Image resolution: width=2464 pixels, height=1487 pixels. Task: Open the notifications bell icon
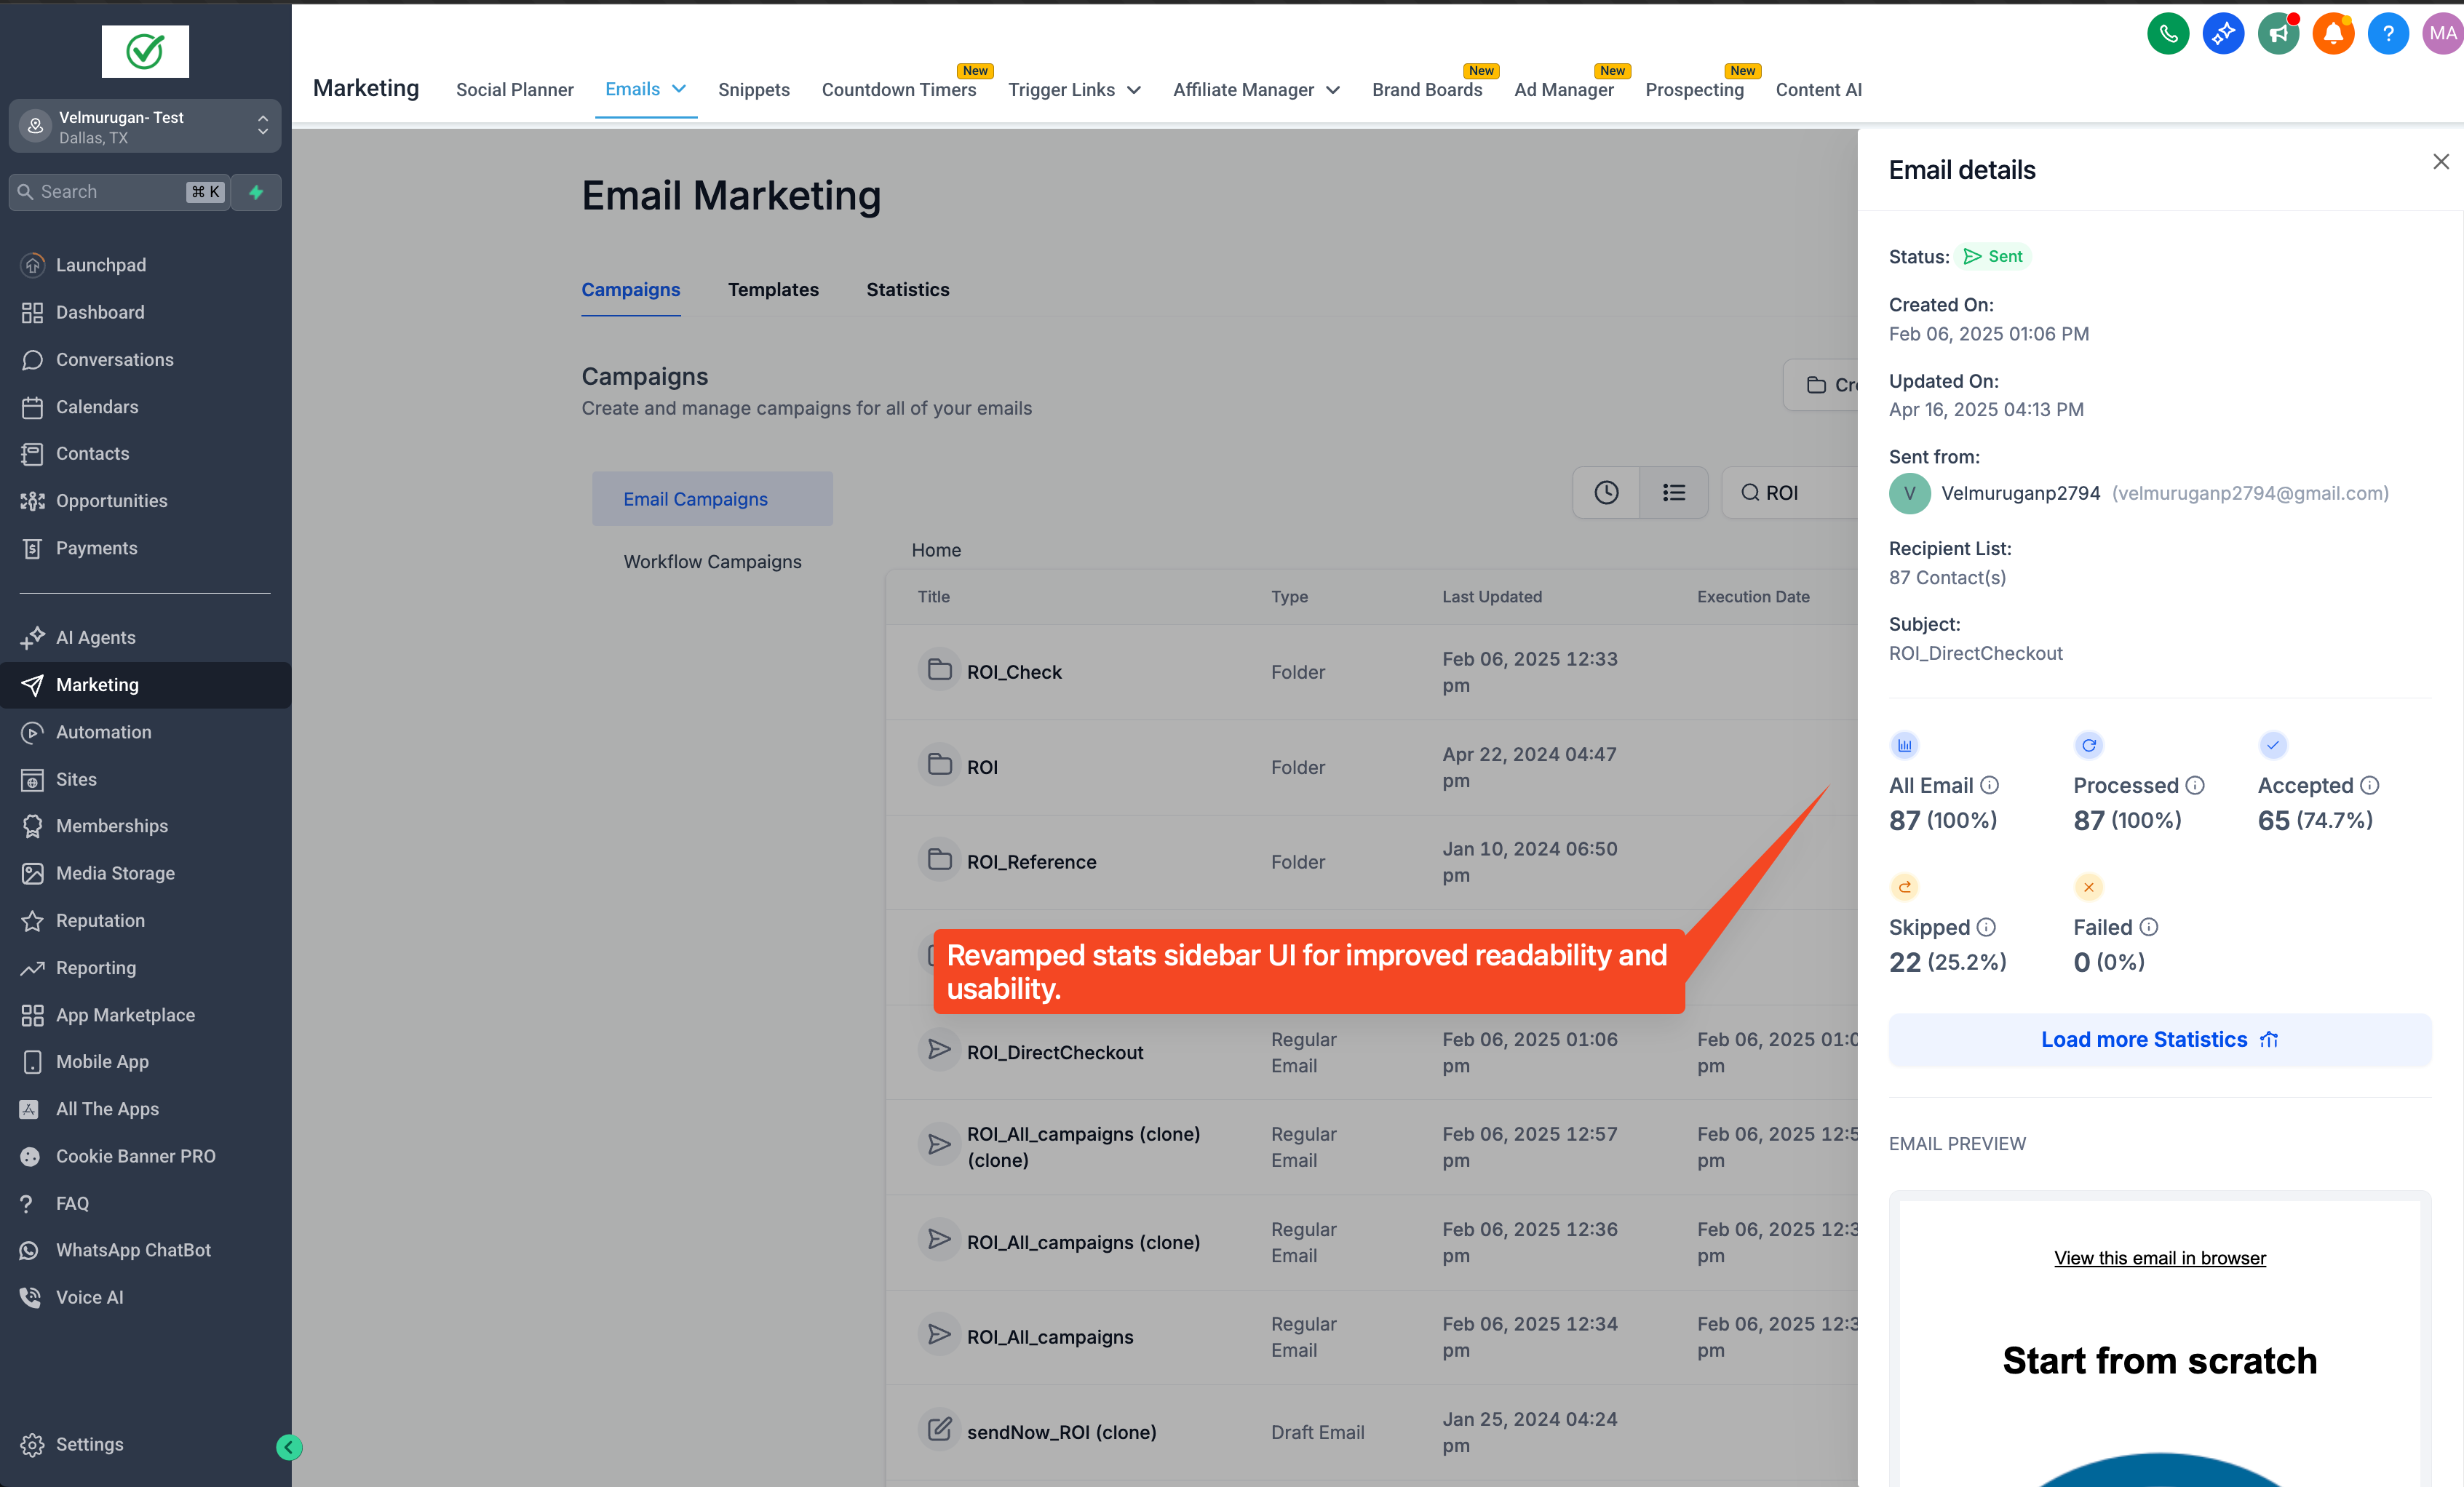[2333, 34]
